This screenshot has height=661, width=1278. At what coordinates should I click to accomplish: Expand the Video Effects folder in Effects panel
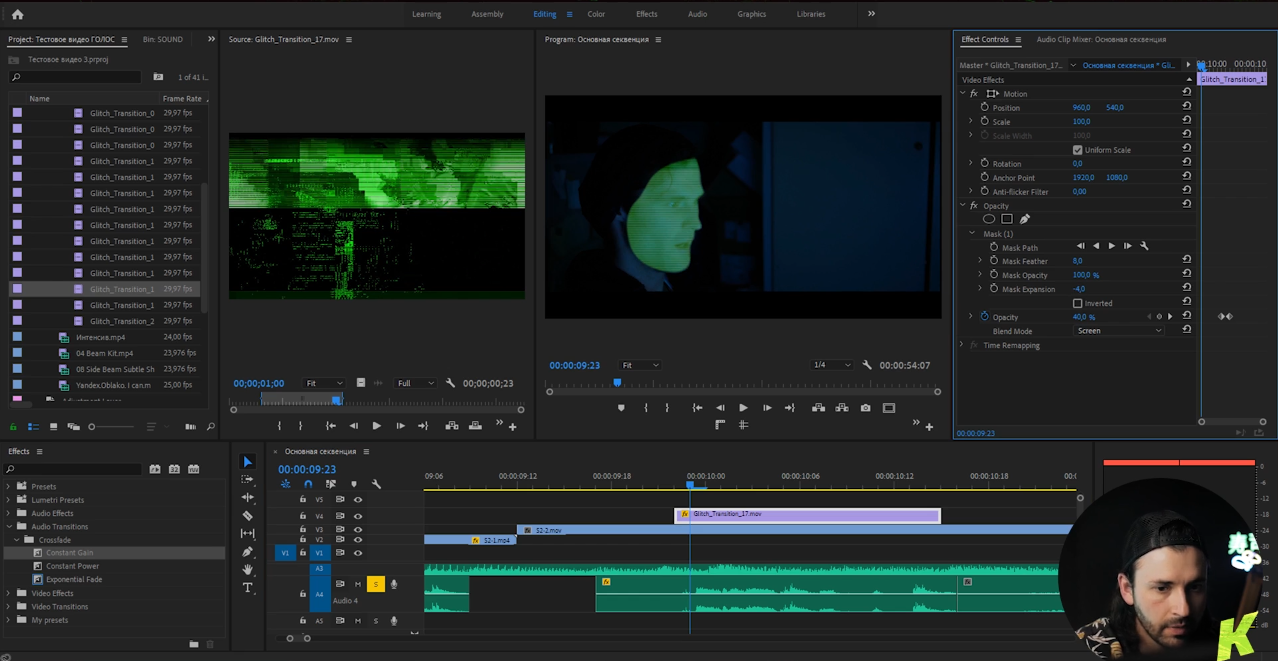click(10, 593)
